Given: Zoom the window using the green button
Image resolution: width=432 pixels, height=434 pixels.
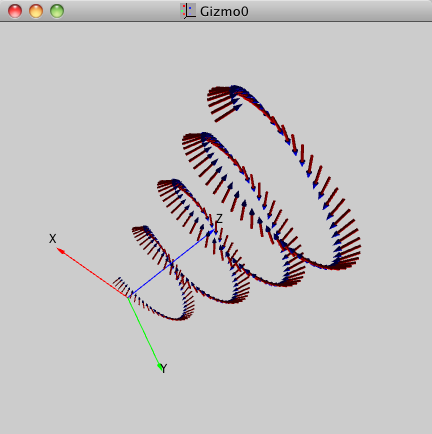Looking at the screenshot, I should click(57, 11).
